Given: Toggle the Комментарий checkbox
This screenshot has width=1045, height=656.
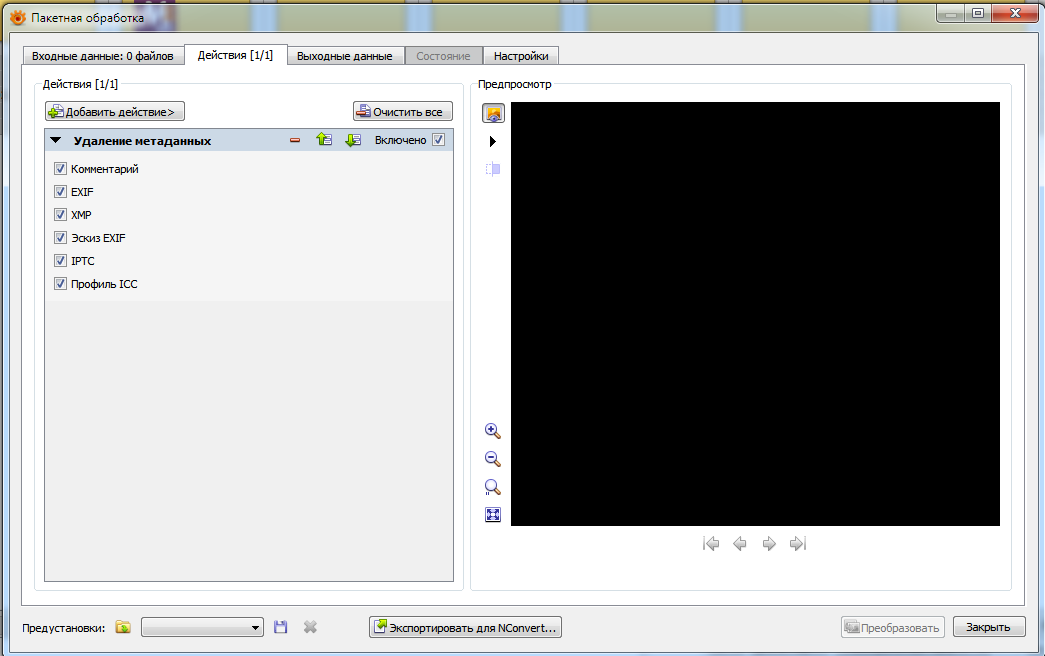Looking at the screenshot, I should pyautogui.click(x=61, y=169).
